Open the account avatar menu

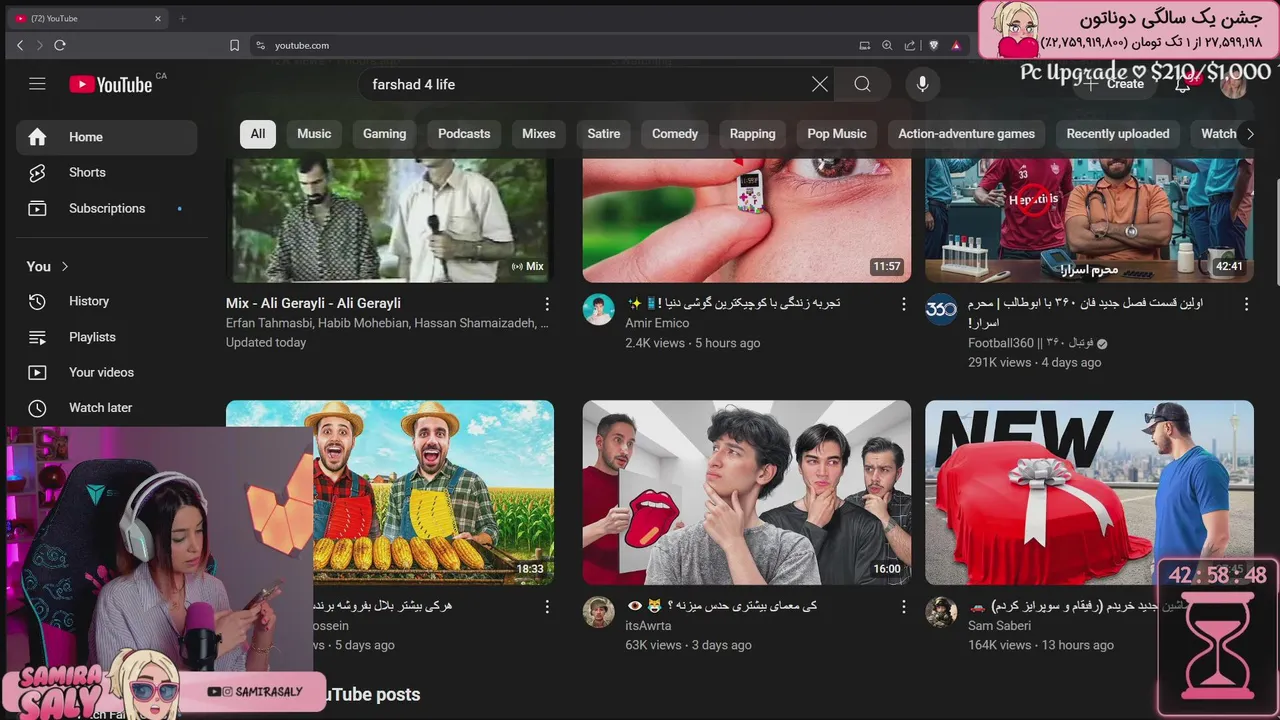(1234, 84)
